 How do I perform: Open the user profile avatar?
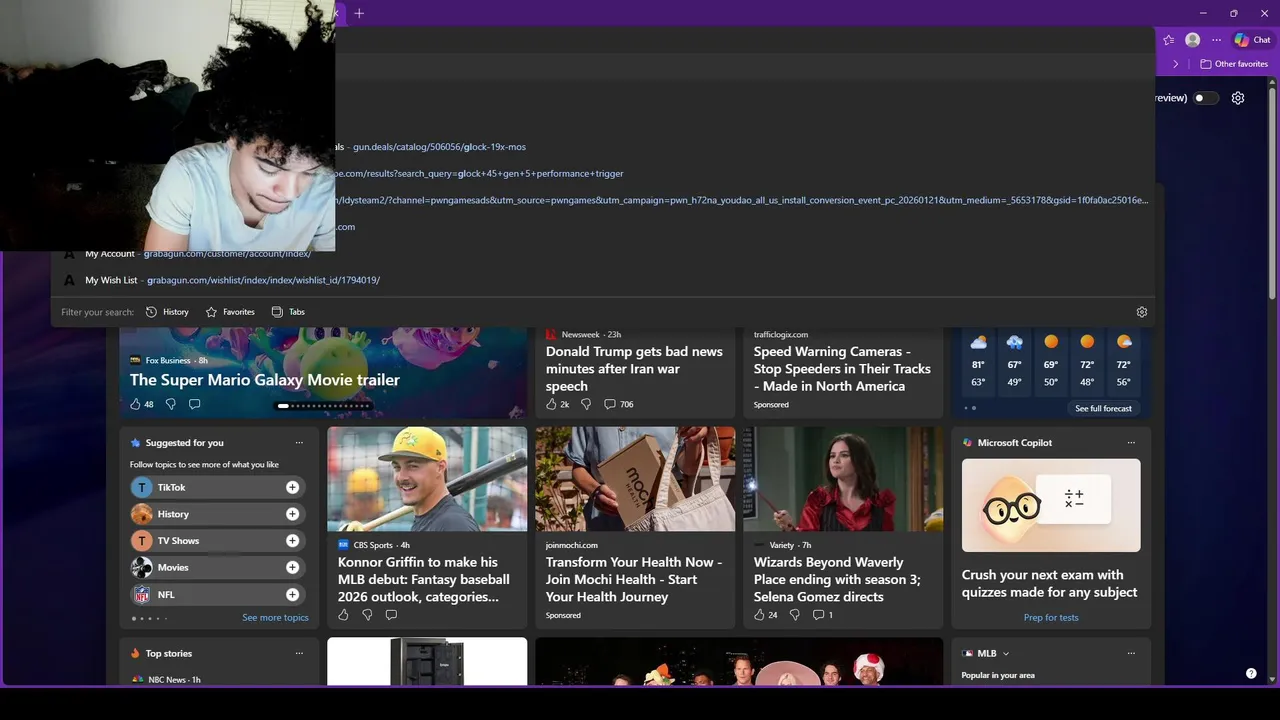point(1192,40)
